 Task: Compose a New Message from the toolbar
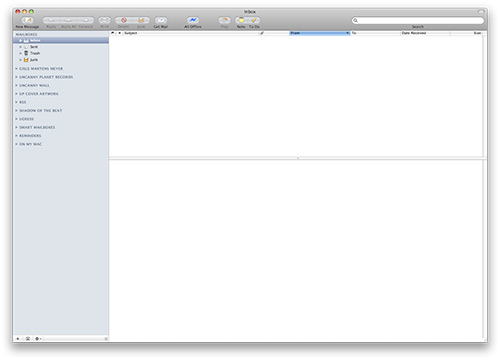(x=27, y=20)
